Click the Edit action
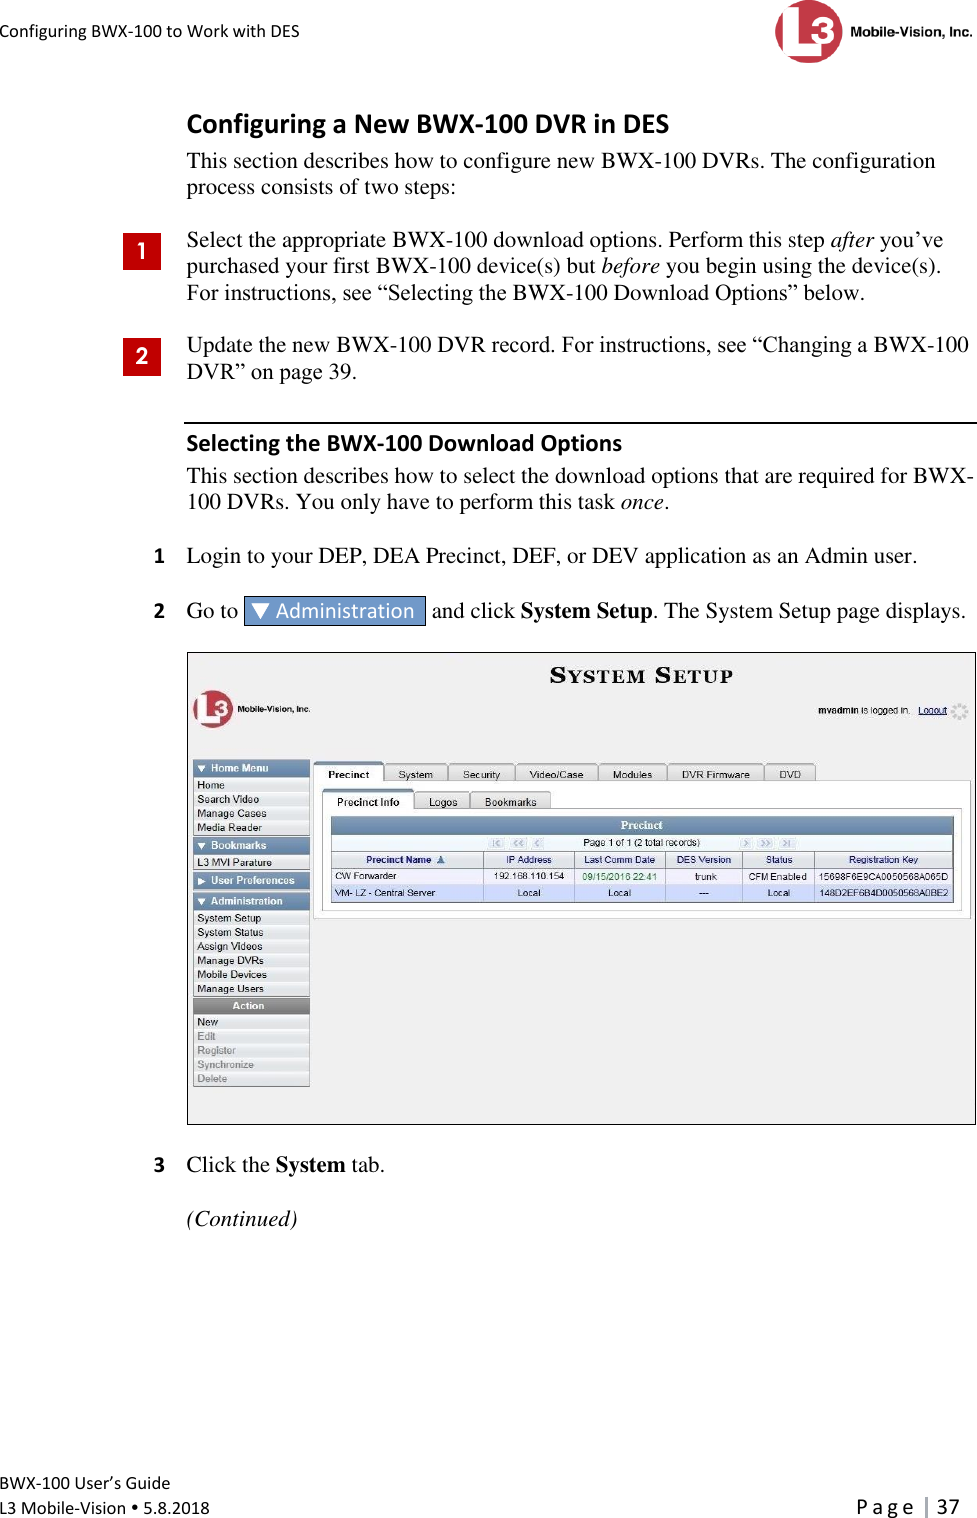The height and width of the screenshot is (1518, 977). pos(251,1036)
